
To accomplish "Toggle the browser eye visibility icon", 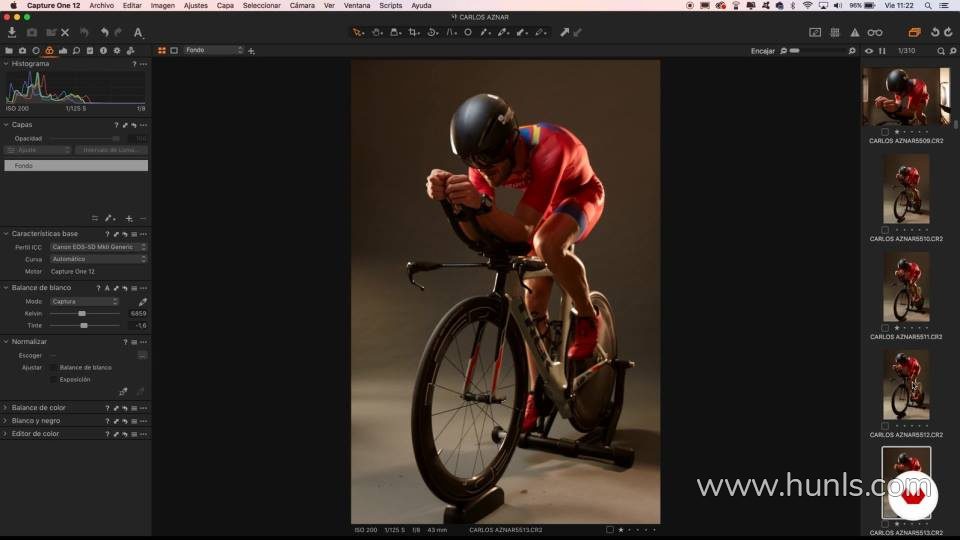I will pos(869,51).
